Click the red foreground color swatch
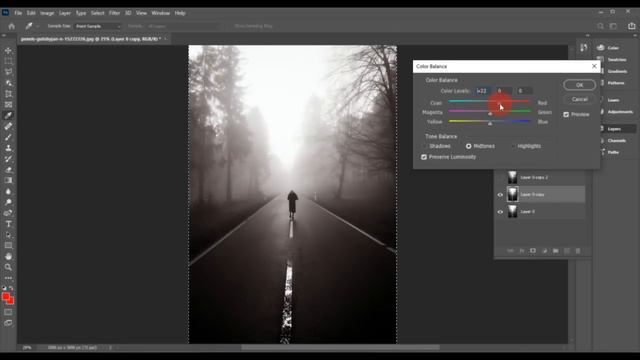Viewport: 640px width, 360px height. pyautogui.click(x=6, y=297)
